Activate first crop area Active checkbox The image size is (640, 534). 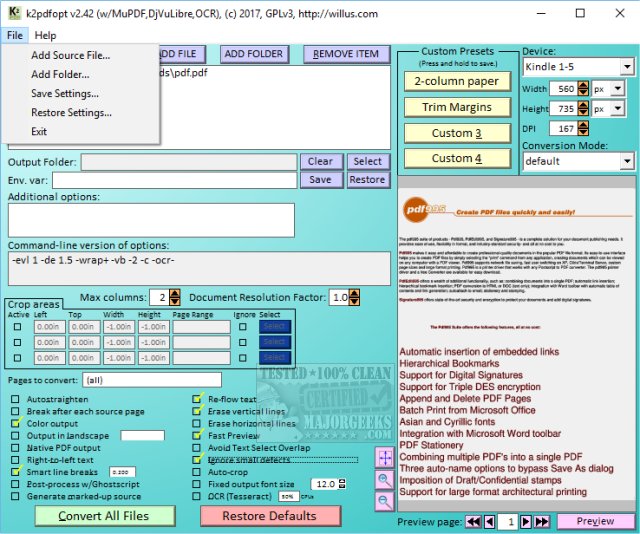pyautogui.click(x=17, y=327)
